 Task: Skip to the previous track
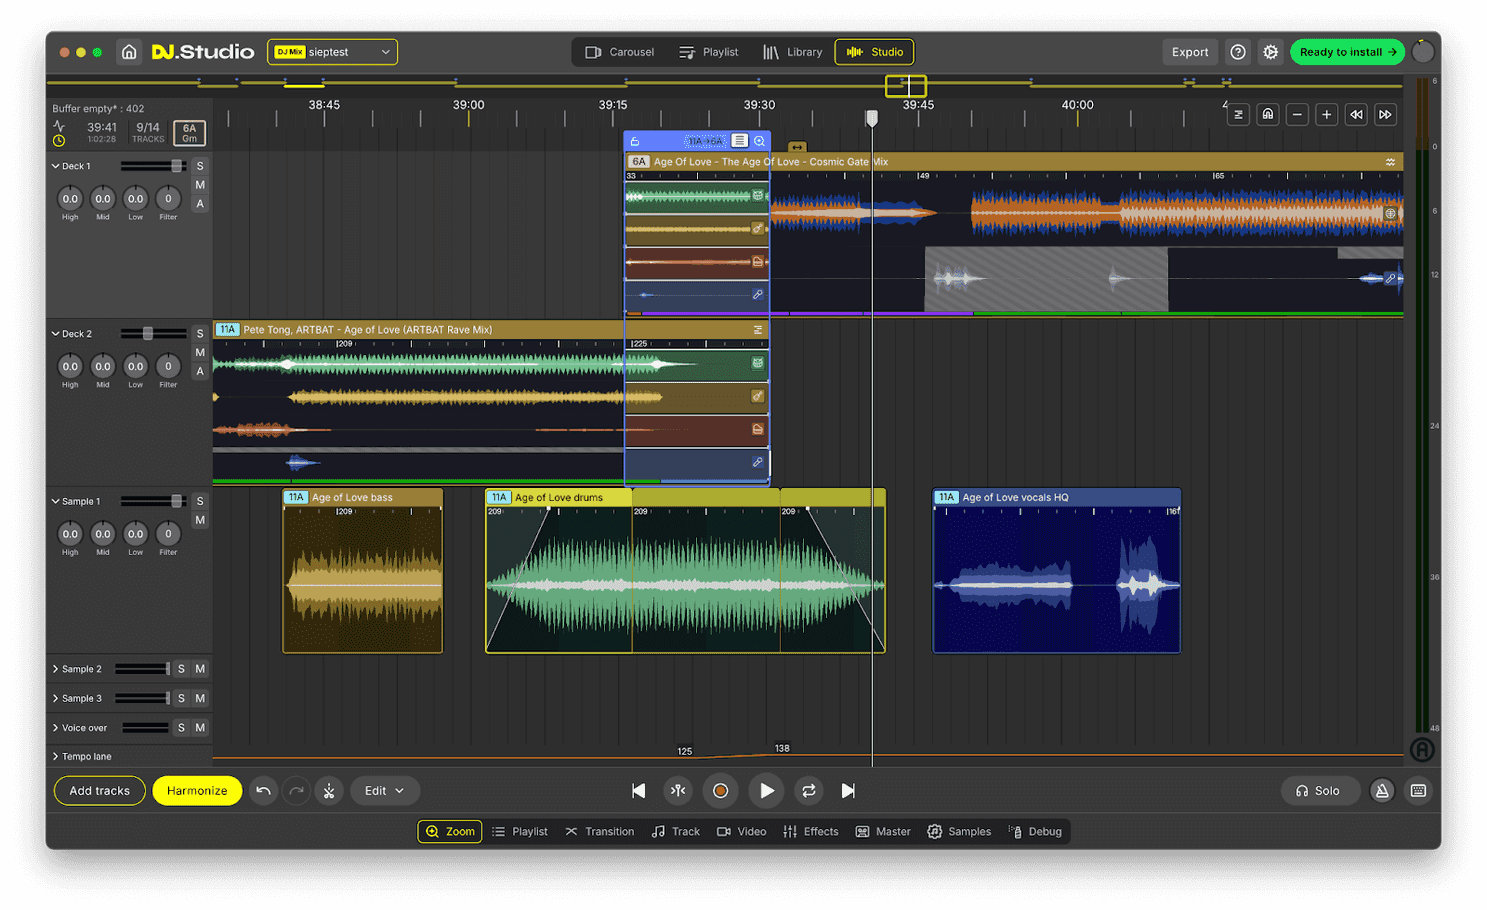pos(638,791)
